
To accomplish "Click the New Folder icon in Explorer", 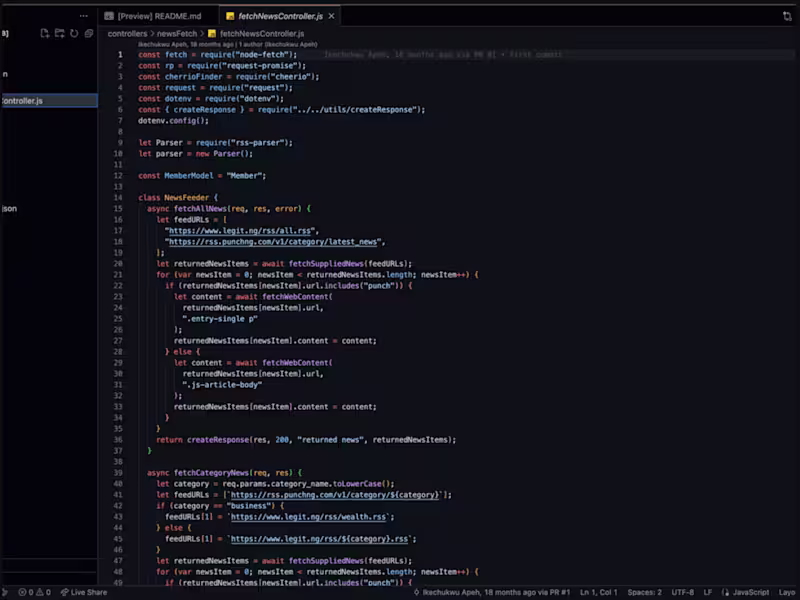I will click(x=60, y=34).
